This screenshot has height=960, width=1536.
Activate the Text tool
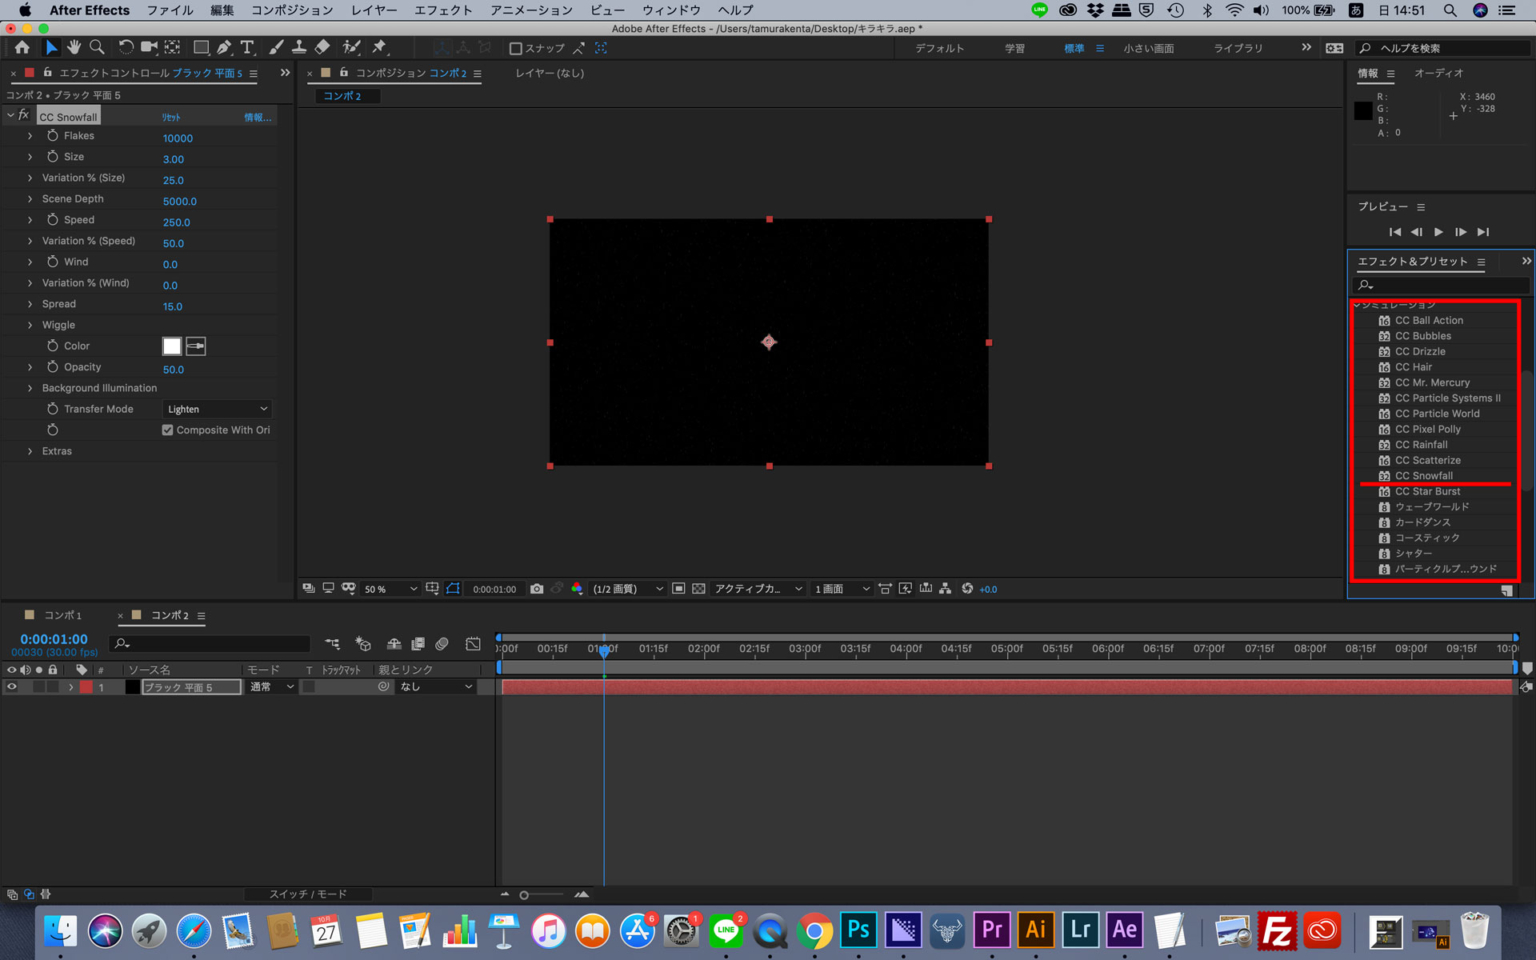point(248,46)
